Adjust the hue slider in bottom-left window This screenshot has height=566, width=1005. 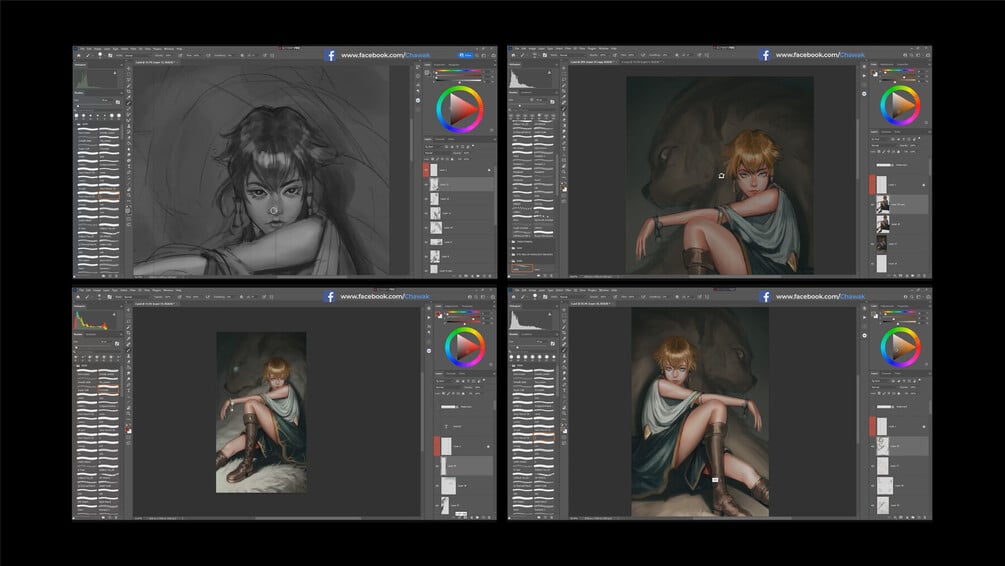pyautogui.click(x=463, y=312)
